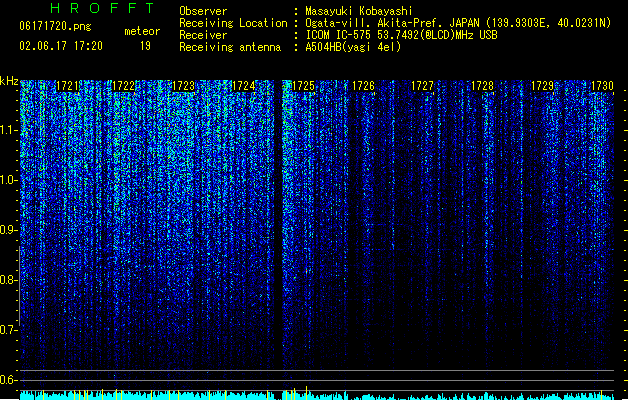Click the 1728 time marker
629x400 pixels.
[482, 86]
